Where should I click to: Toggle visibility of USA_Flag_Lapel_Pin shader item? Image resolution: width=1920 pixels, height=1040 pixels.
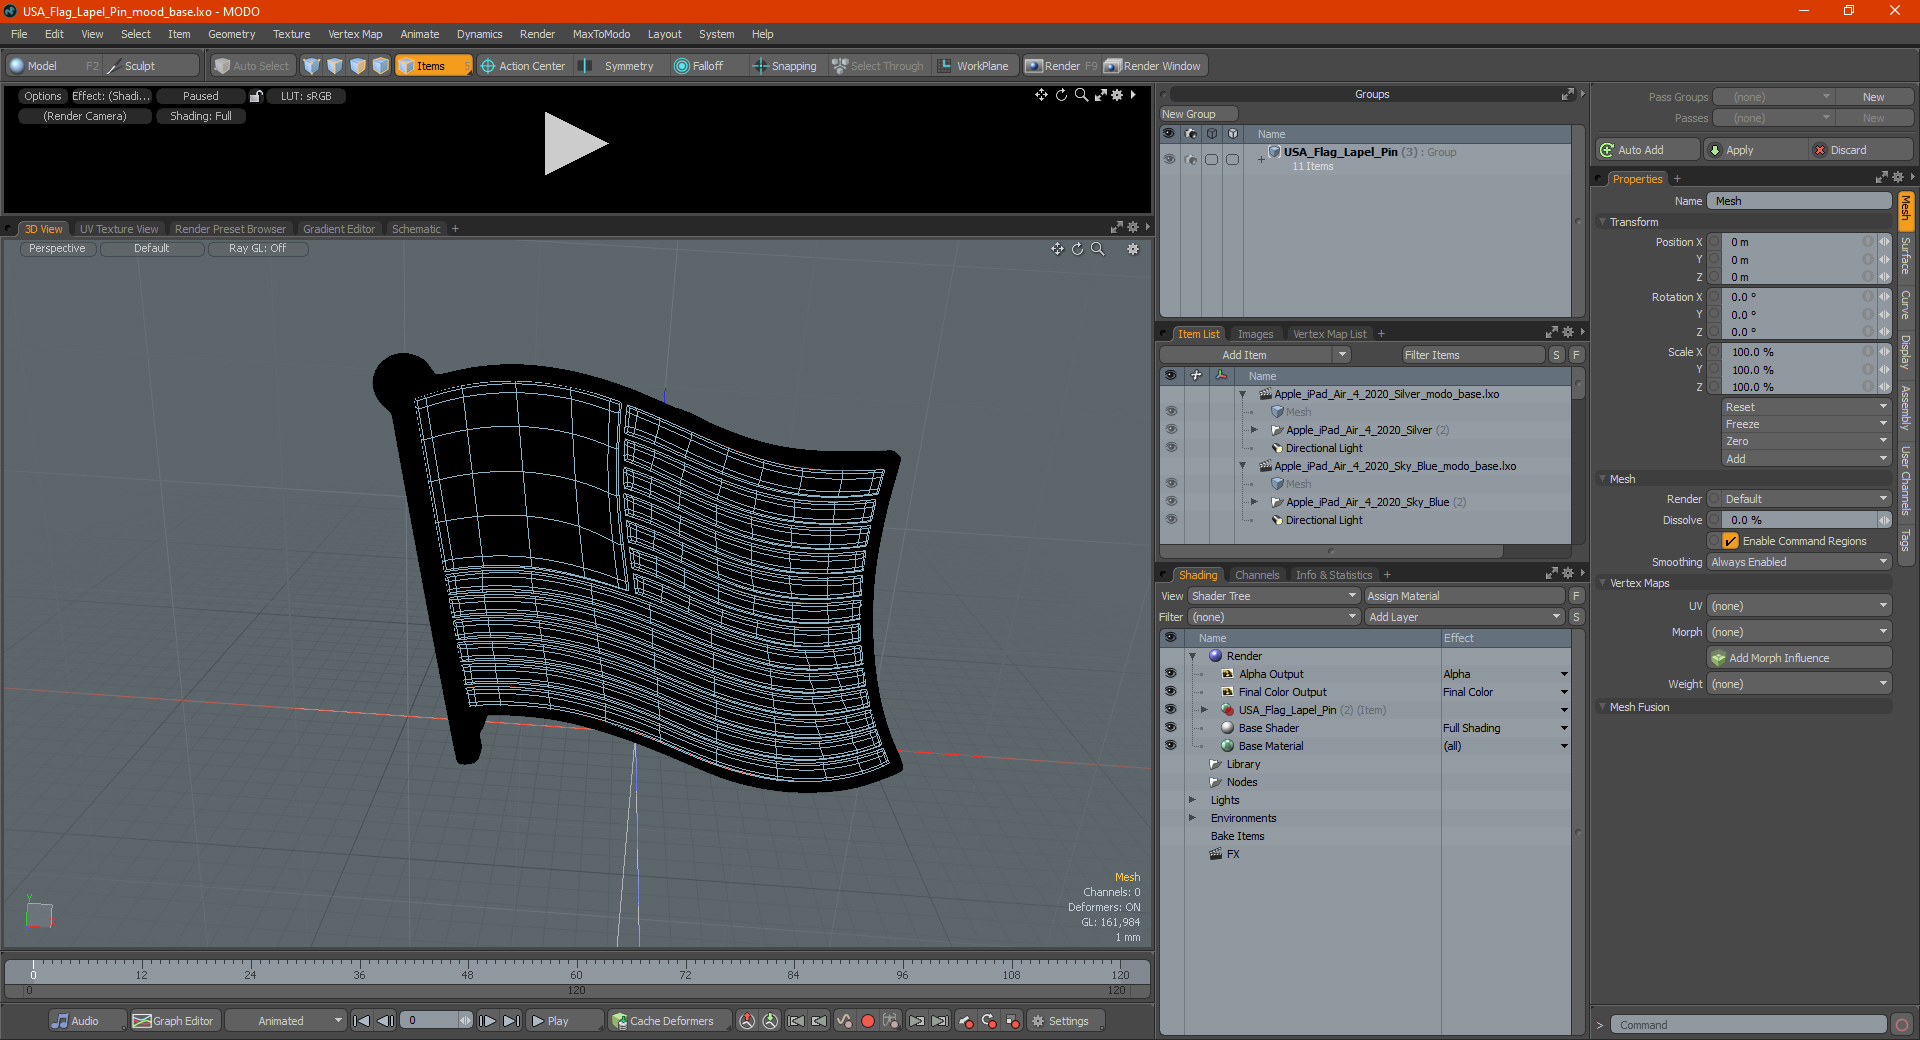1170,710
